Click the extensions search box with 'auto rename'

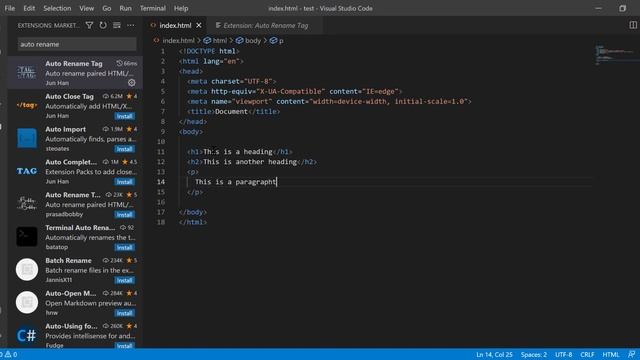click(77, 44)
